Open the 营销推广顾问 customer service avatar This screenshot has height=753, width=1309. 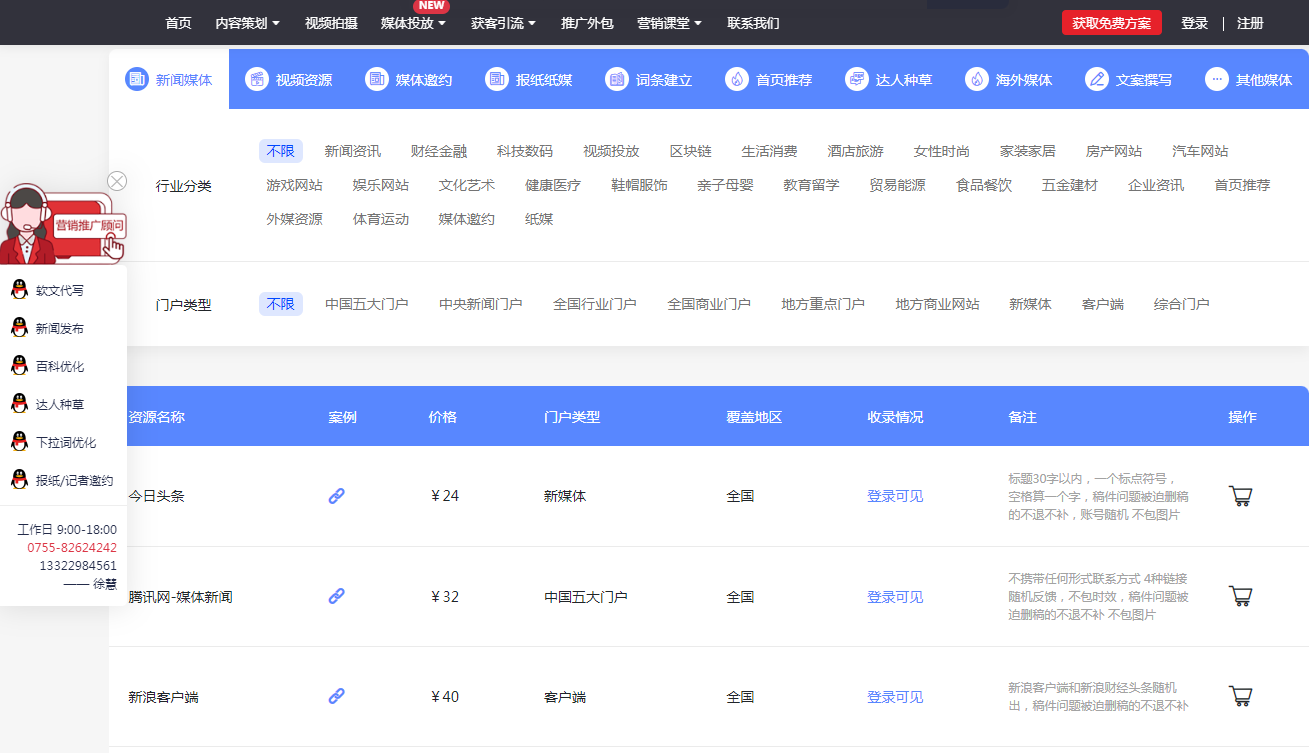(x=62, y=224)
